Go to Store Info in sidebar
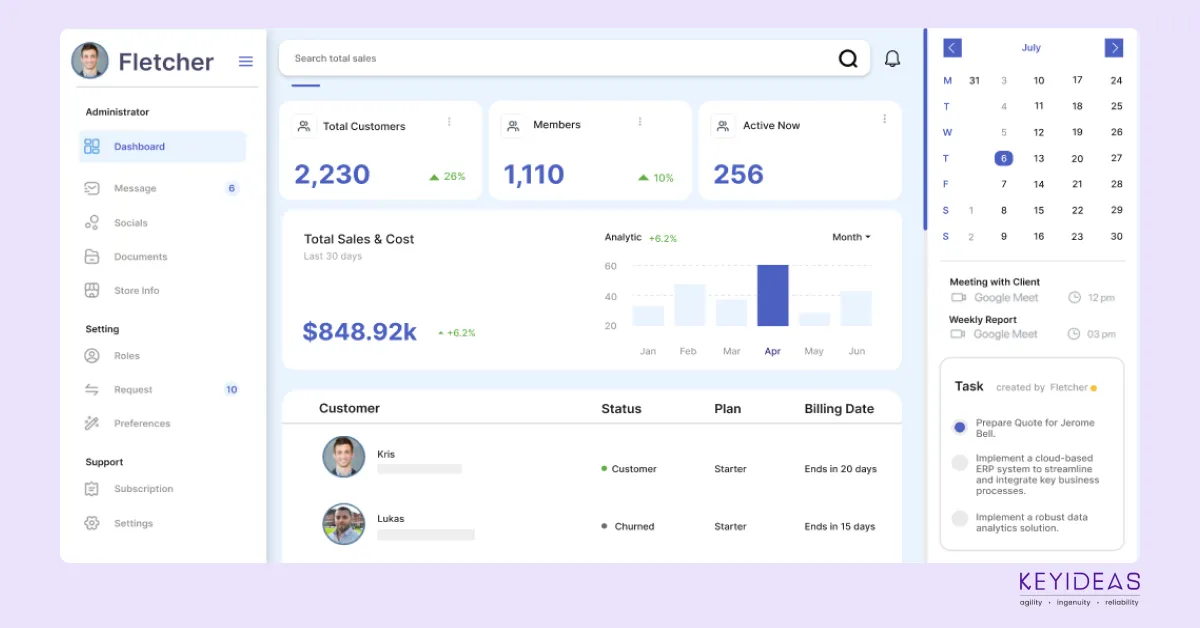Screen dimensions: 1200x628 click(x=136, y=291)
